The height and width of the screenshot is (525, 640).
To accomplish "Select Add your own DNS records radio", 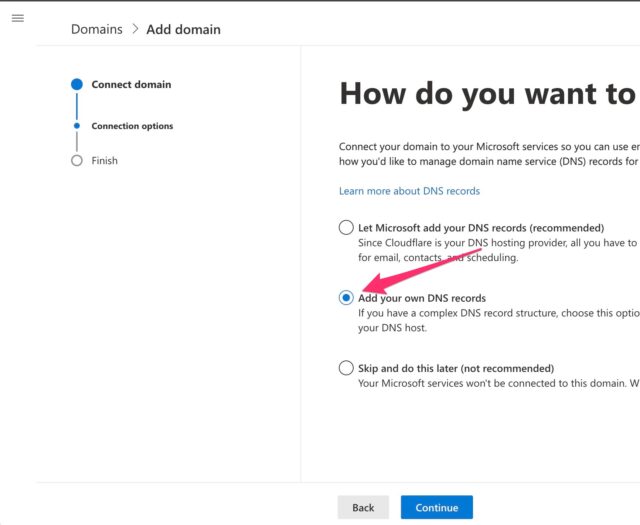I will point(346,298).
